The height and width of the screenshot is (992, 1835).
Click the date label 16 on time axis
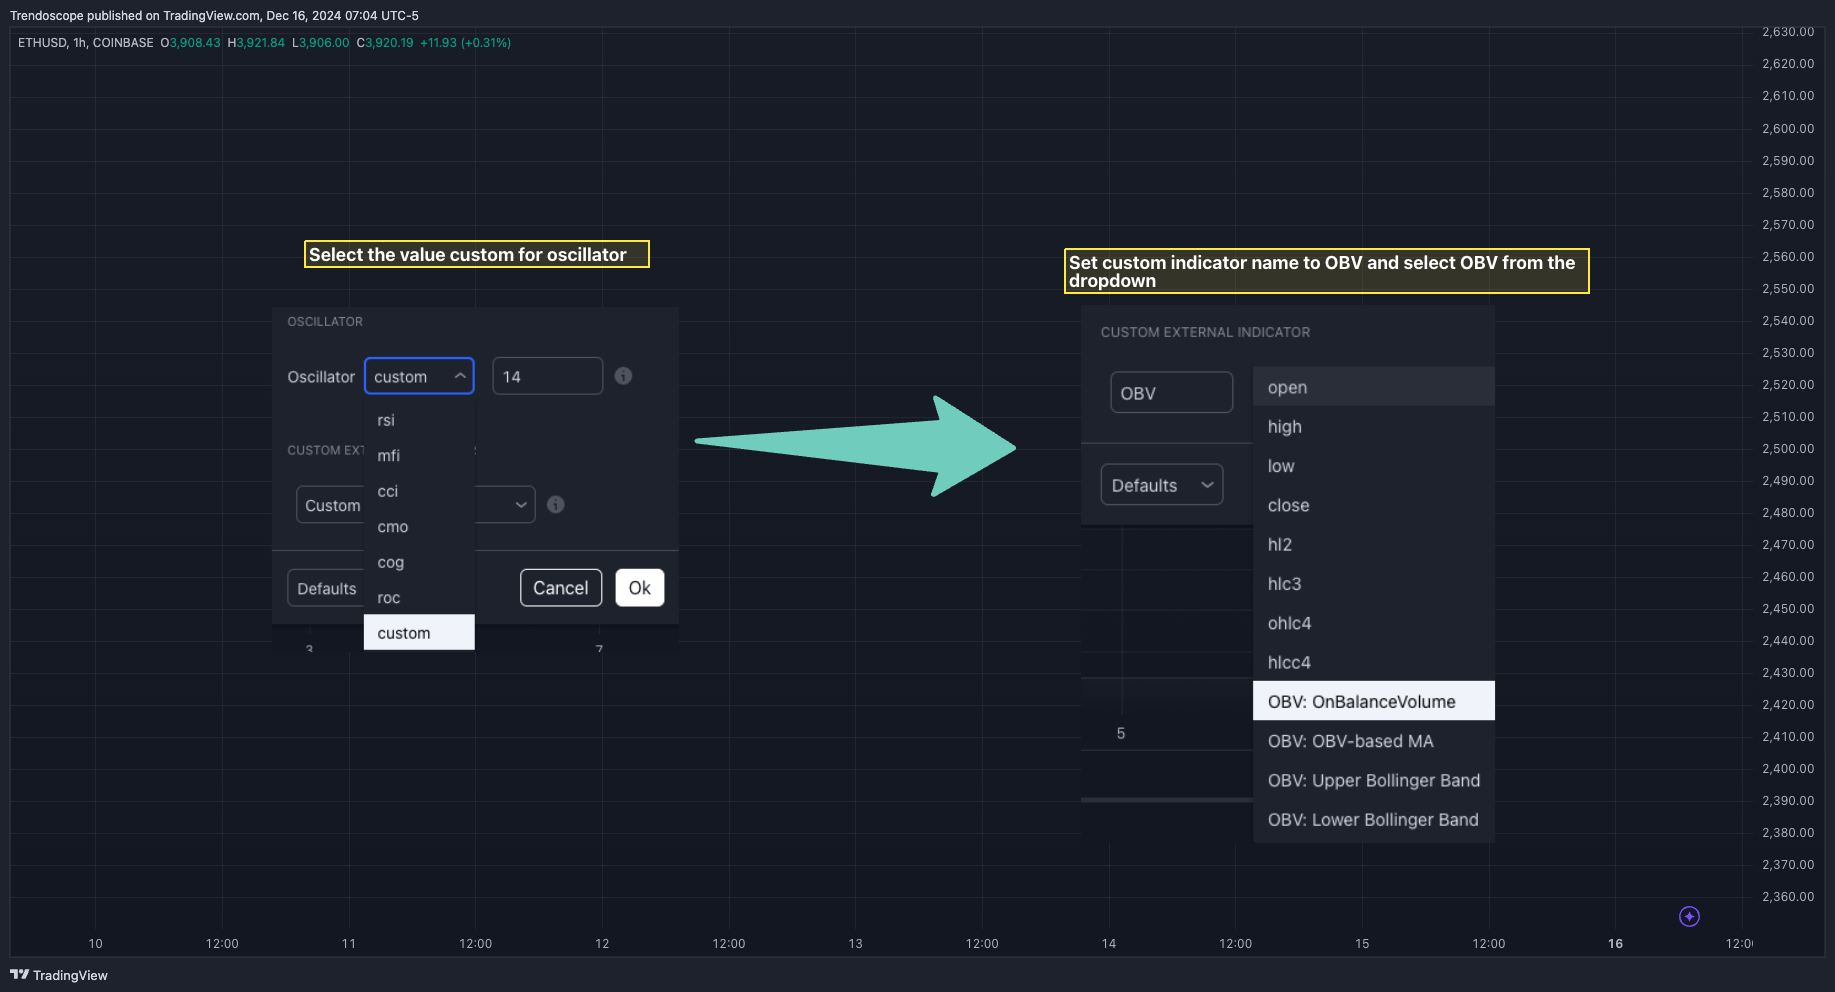click(x=1615, y=943)
